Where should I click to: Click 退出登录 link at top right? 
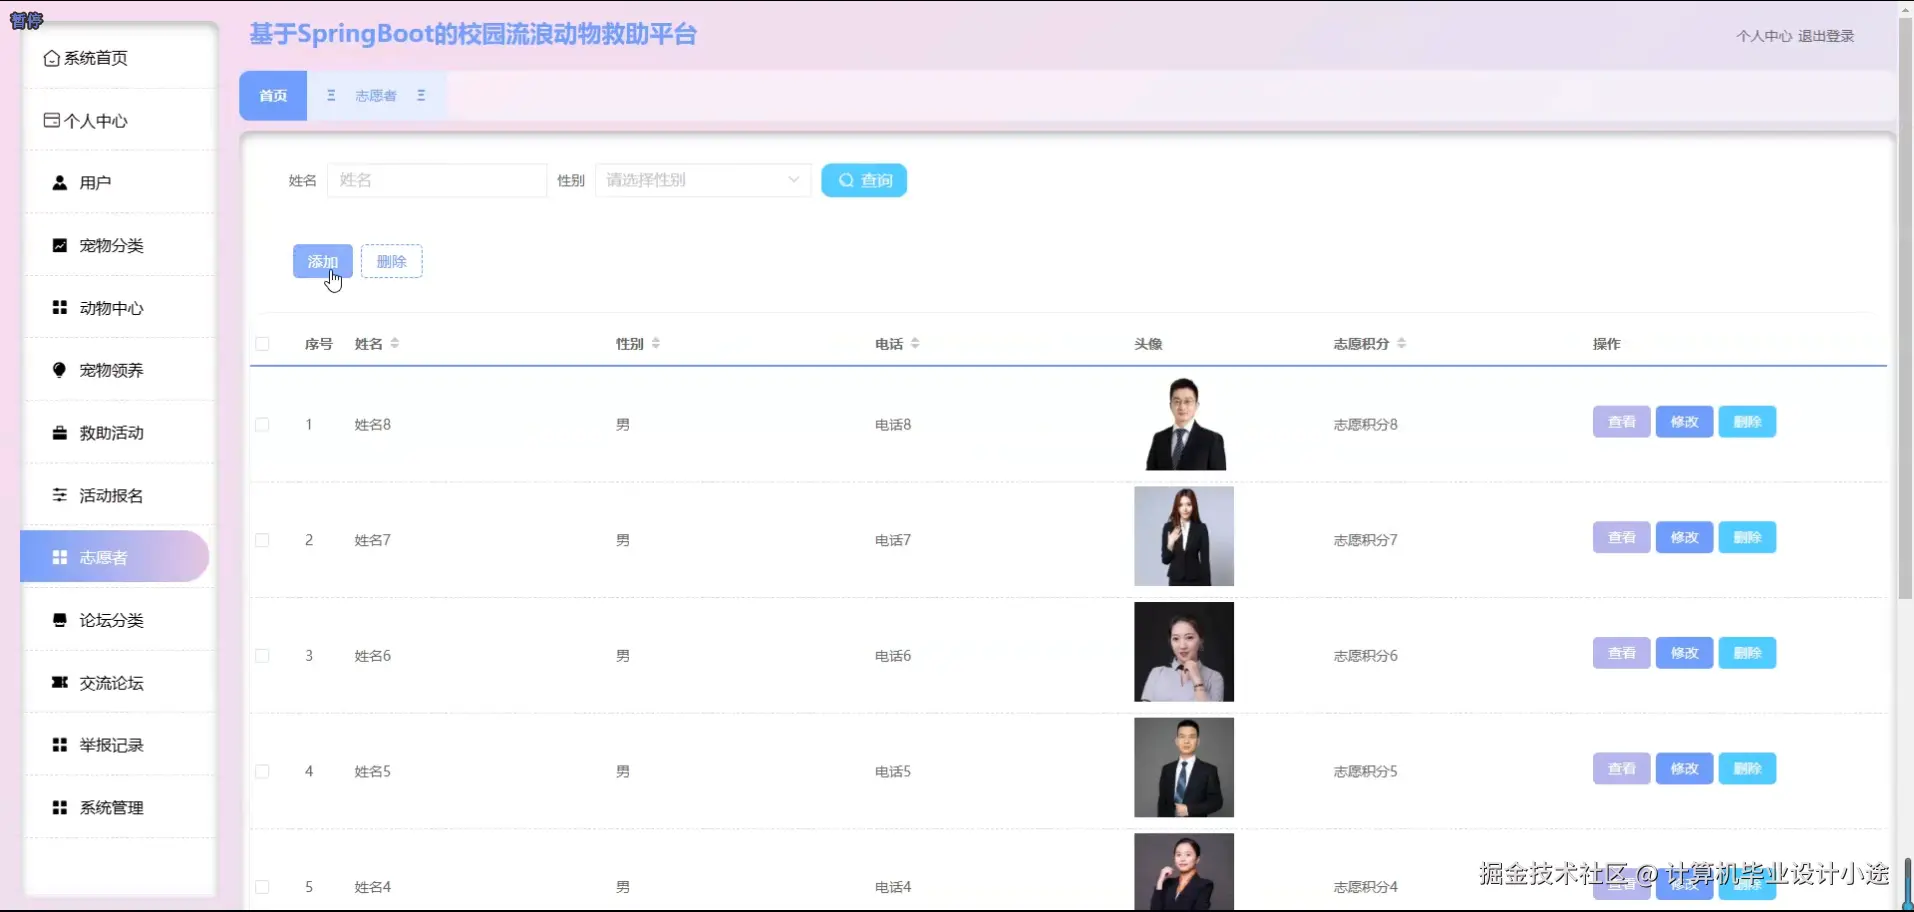[1826, 36]
